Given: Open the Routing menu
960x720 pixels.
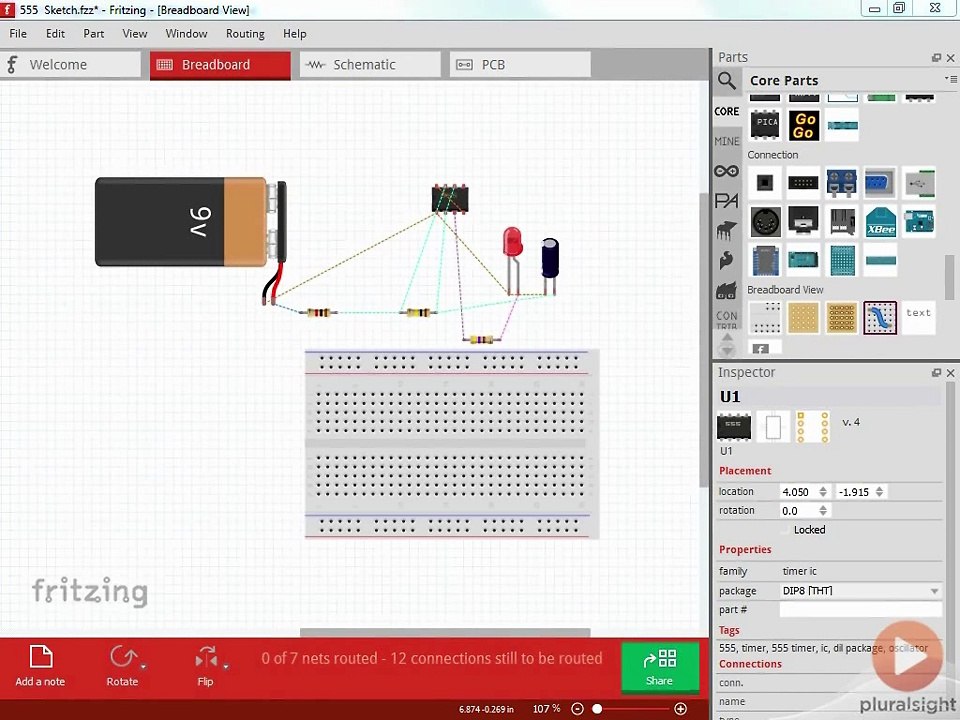Looking at the screenshot, I should coord(245,34).
